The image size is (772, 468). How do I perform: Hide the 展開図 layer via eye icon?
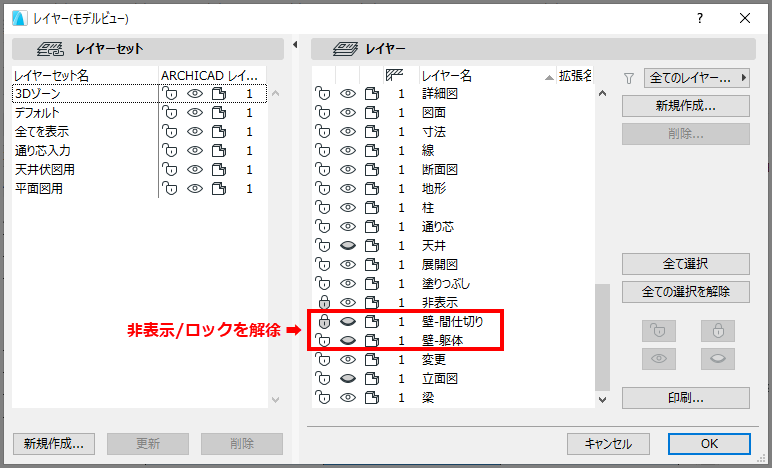pyautogui.click(x=348, y=265)
